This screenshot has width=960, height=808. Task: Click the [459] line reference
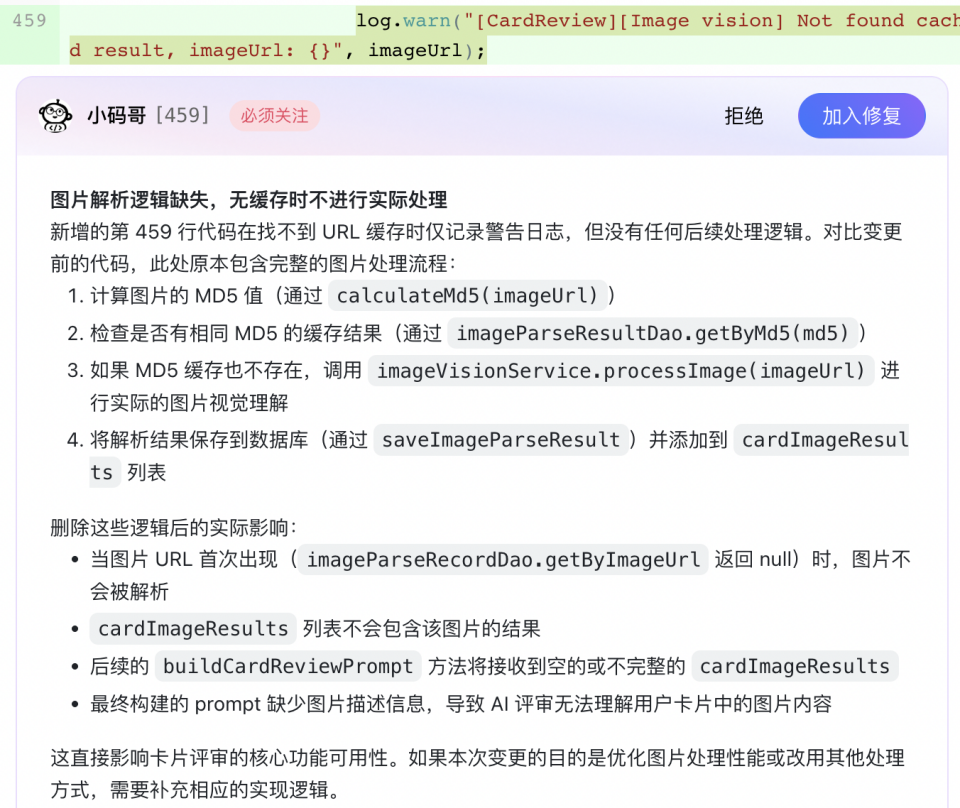pos(182,116)
